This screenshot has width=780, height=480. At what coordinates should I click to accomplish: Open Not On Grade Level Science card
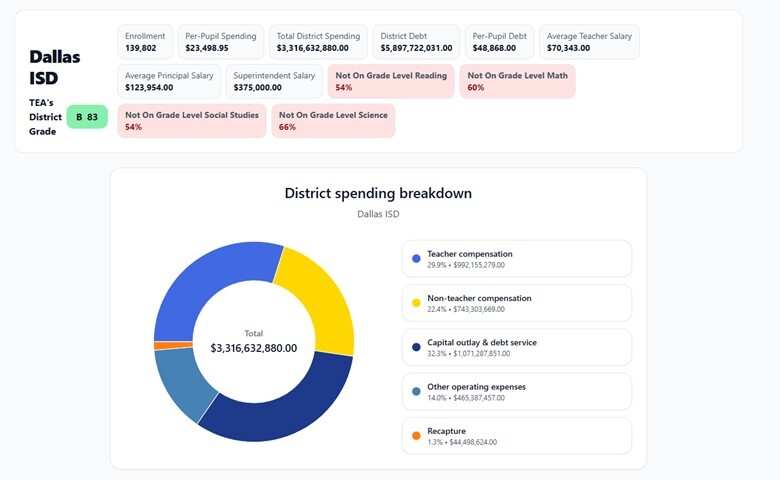pos(333,121)
